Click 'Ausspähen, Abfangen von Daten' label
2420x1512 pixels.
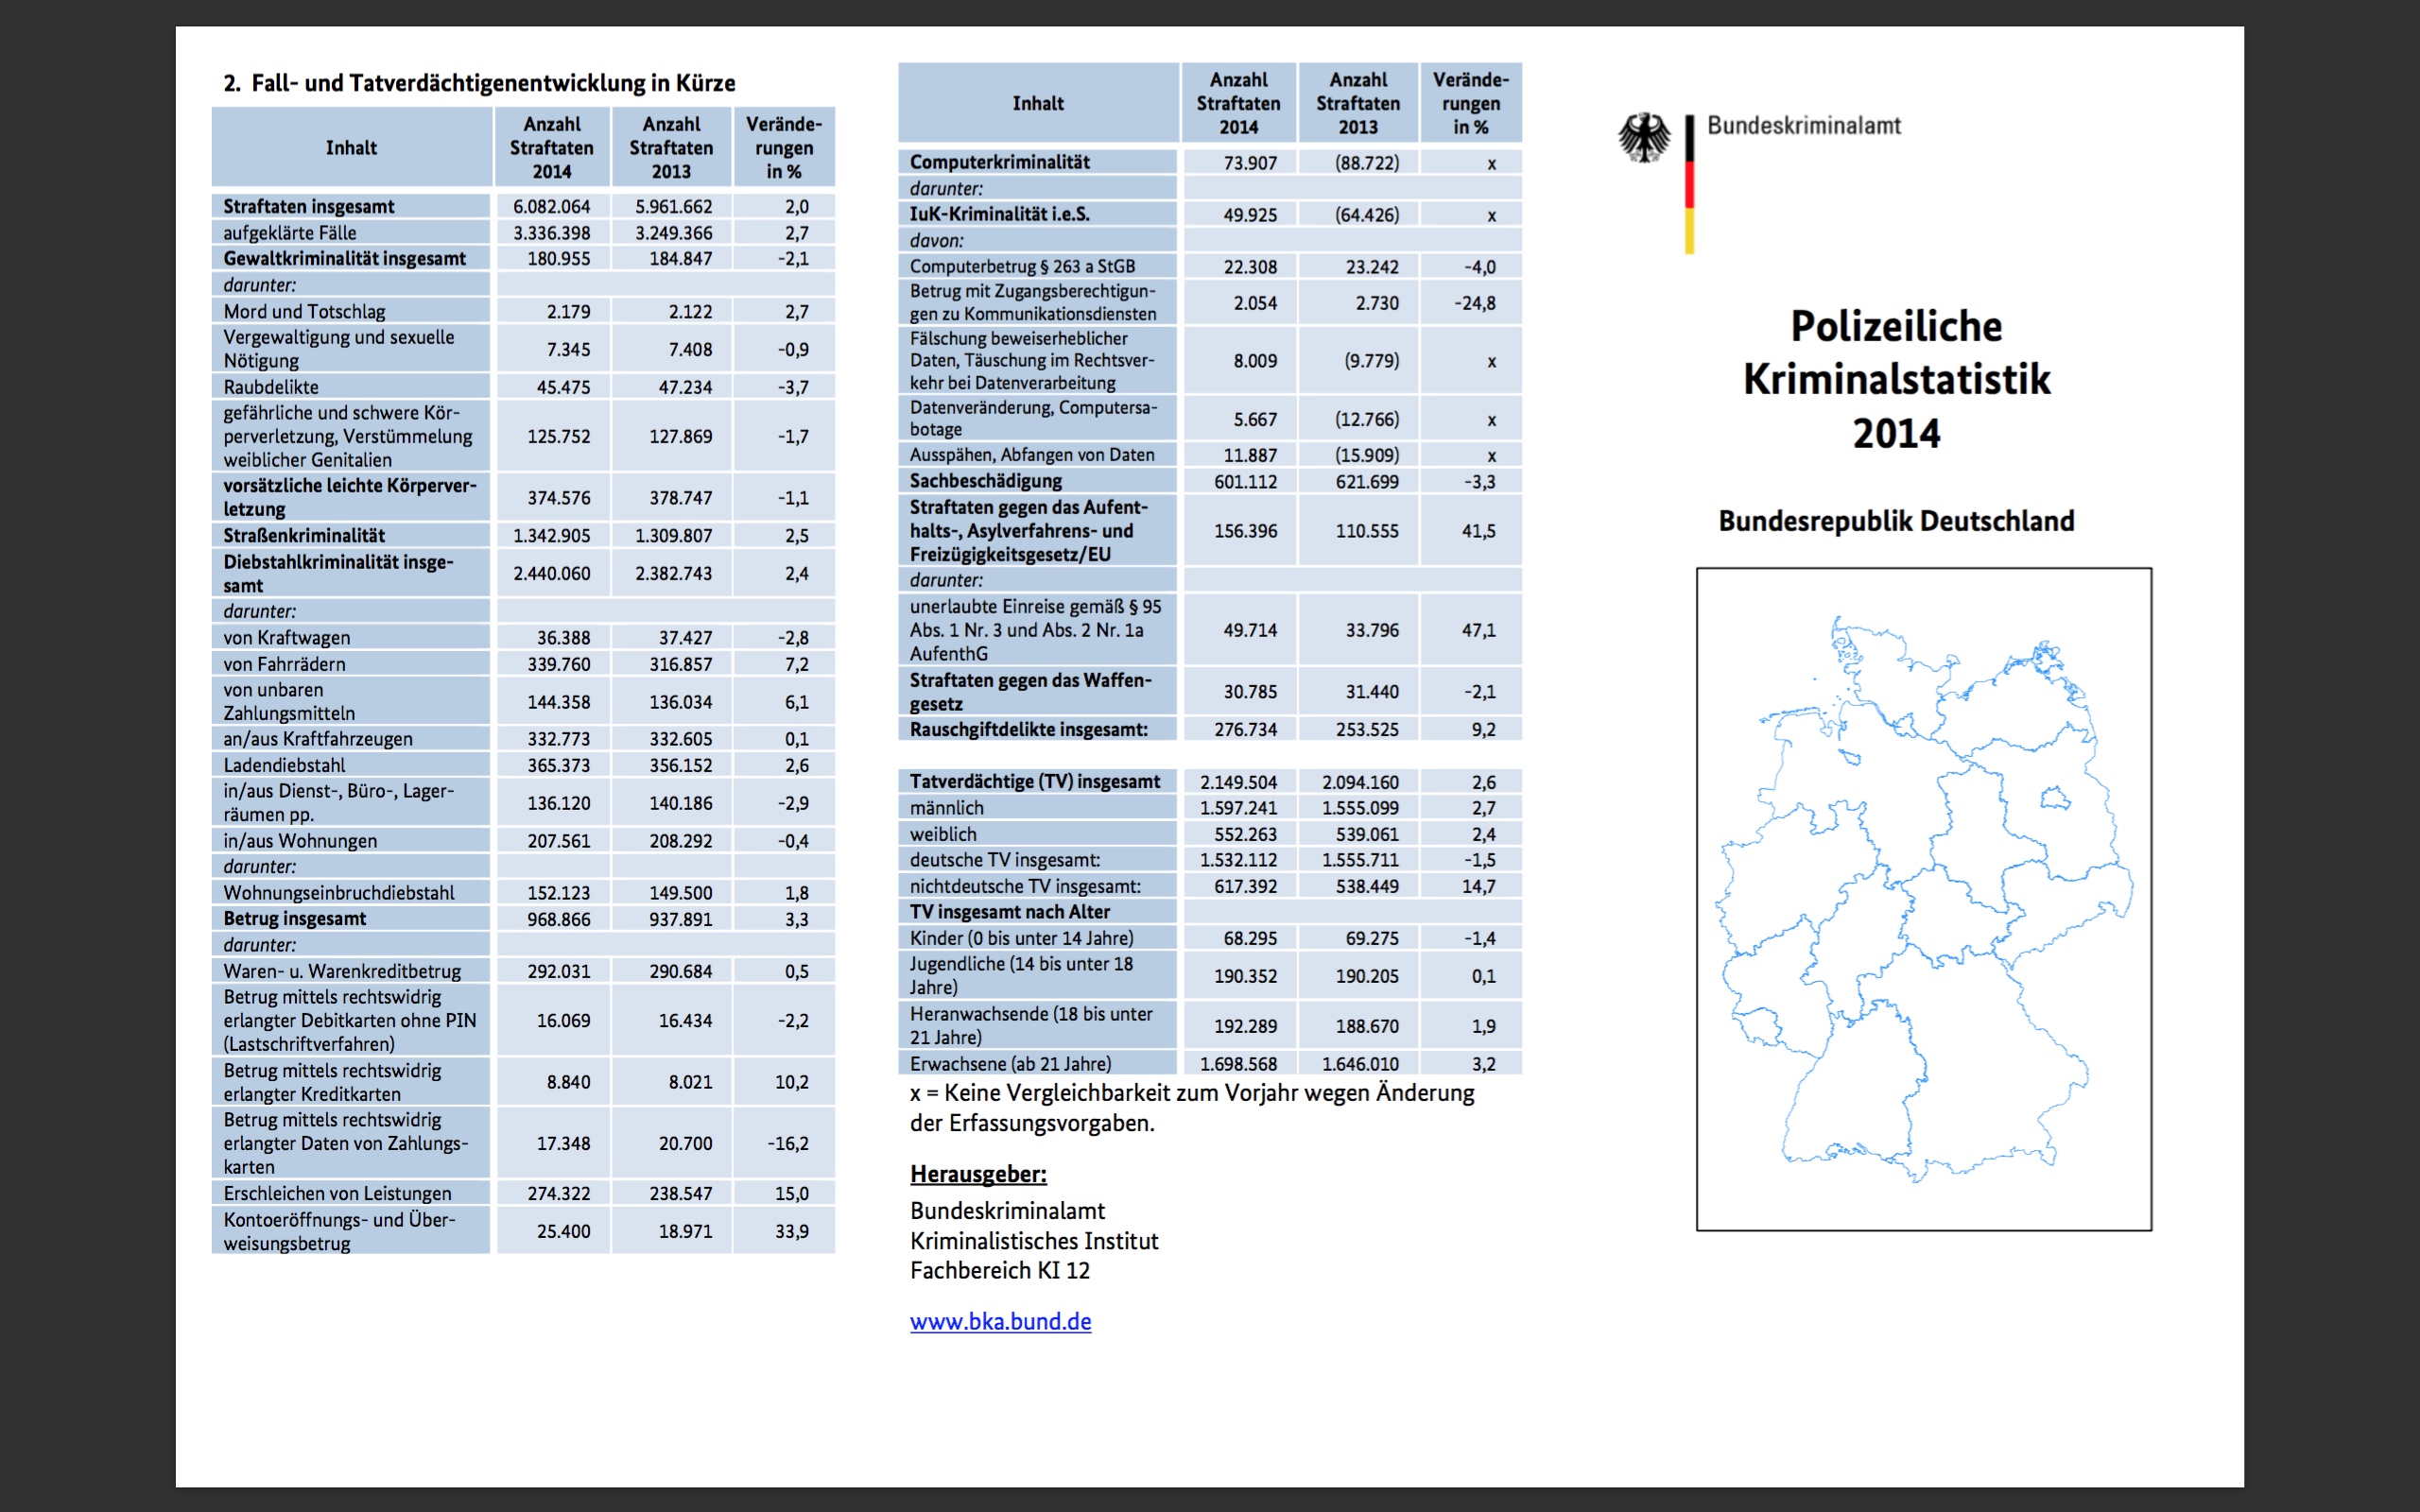(1032, 454)
